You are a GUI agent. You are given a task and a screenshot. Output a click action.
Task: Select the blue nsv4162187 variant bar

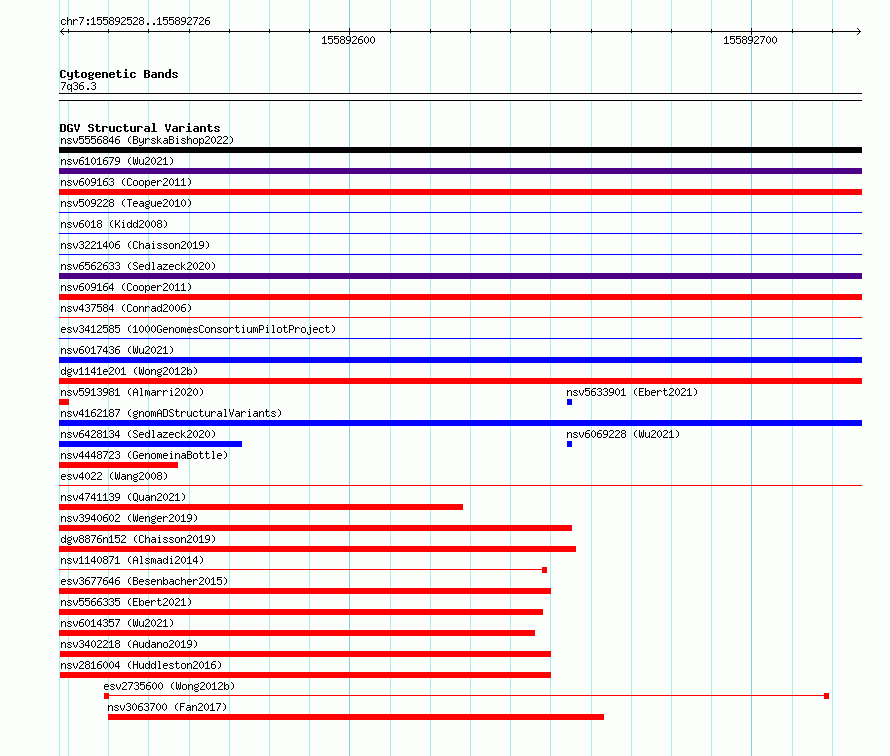460,423
